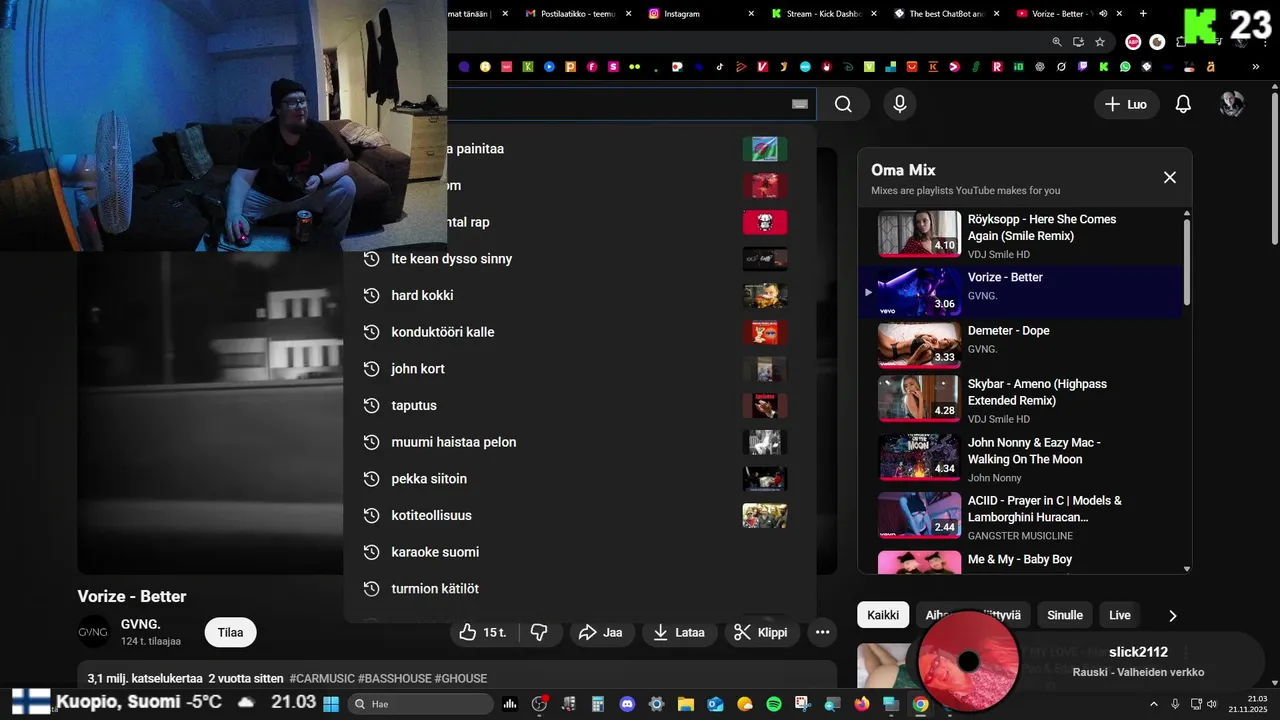Show more filter chips with right chevron
The height and width of the screenshot is (720, 1280).
click(x=1173, y=615)
